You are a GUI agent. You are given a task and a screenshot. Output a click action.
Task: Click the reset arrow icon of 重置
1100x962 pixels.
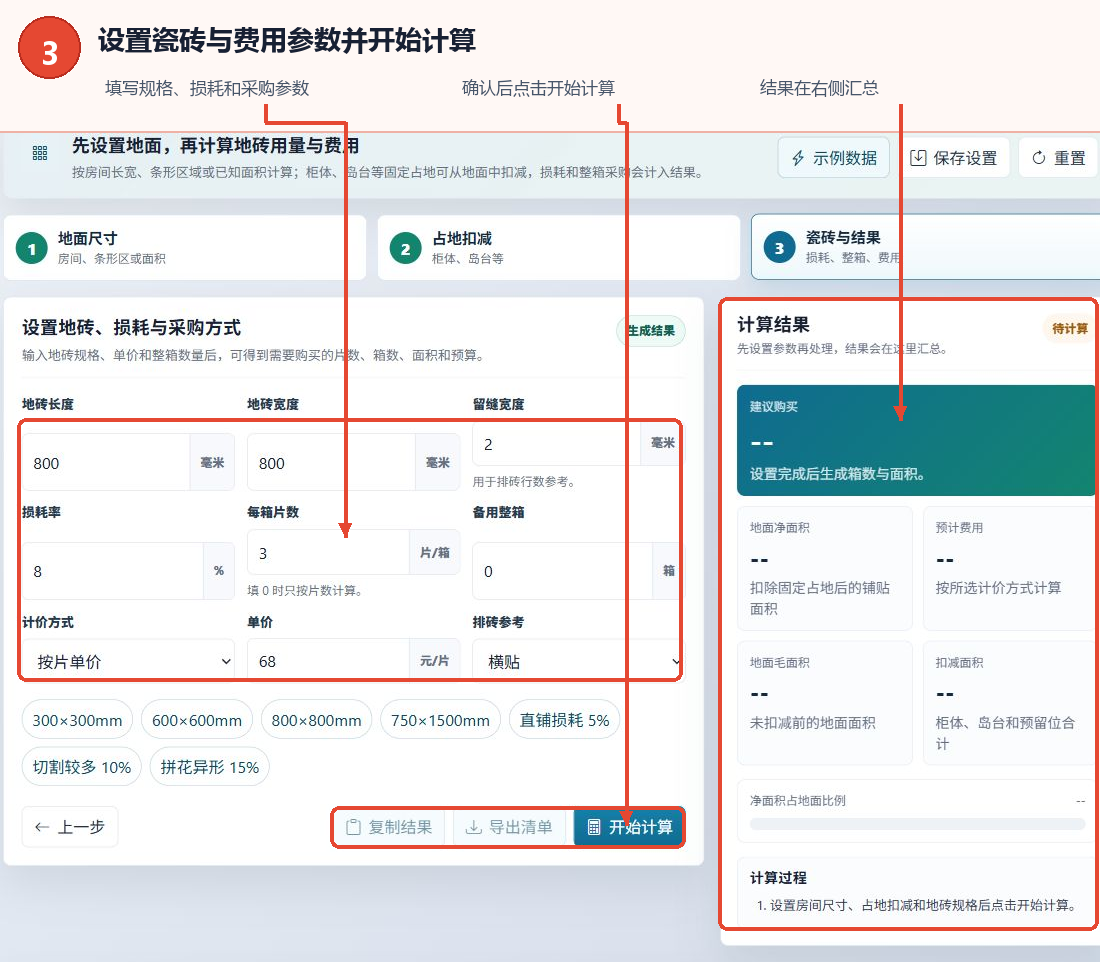(x=1039, y=158)
